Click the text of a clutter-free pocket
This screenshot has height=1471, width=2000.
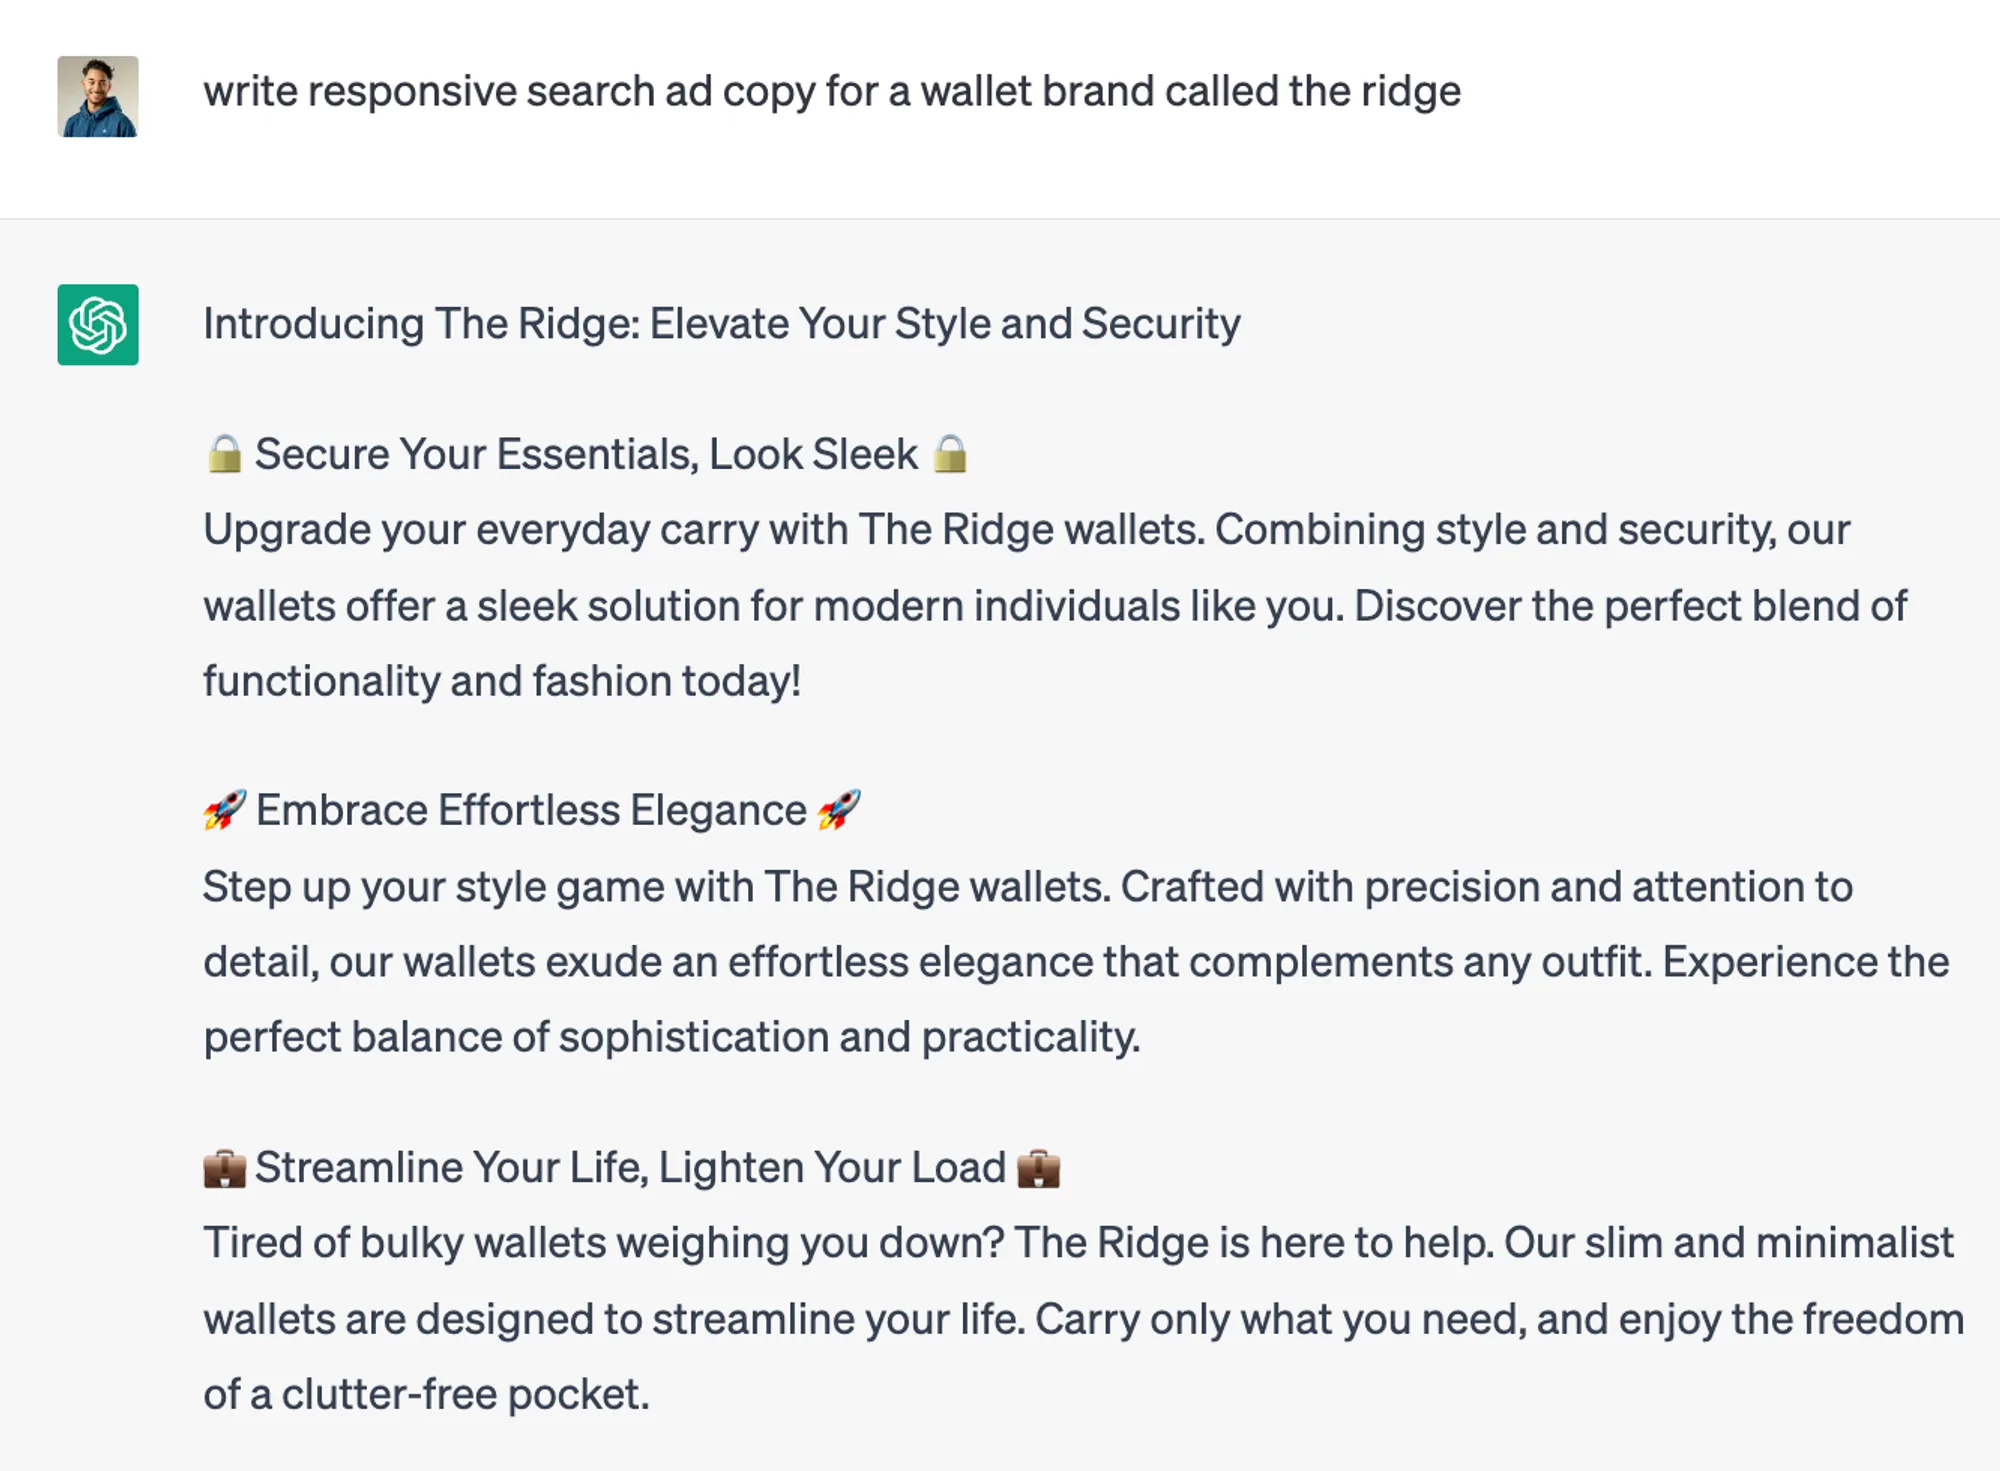click(x=426, y=1394)
